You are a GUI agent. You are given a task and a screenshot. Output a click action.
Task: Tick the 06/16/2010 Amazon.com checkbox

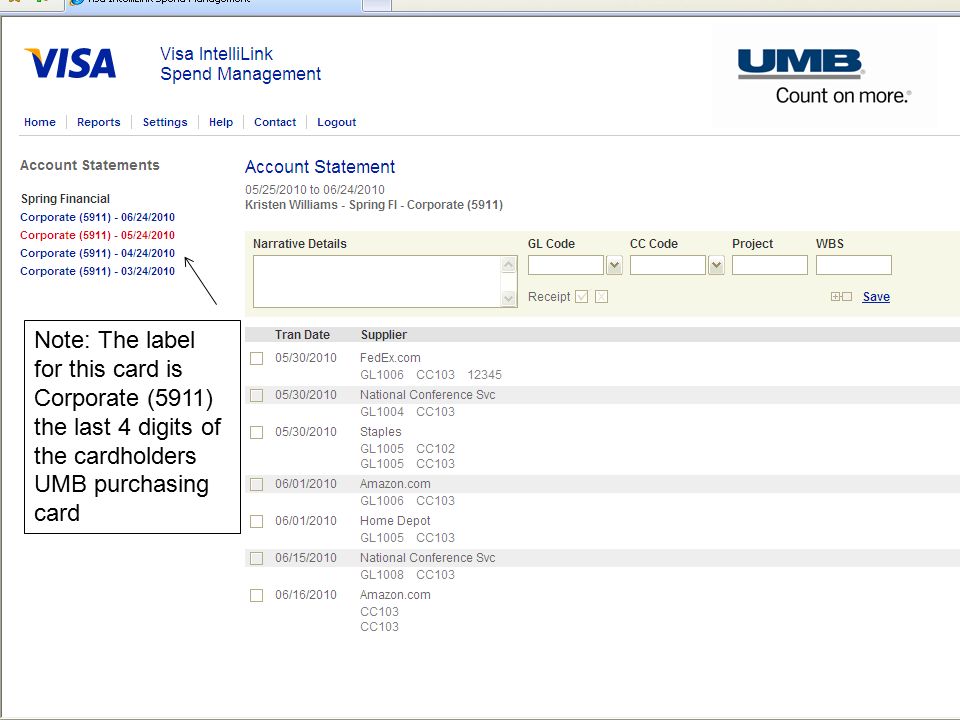pos(257,595)
